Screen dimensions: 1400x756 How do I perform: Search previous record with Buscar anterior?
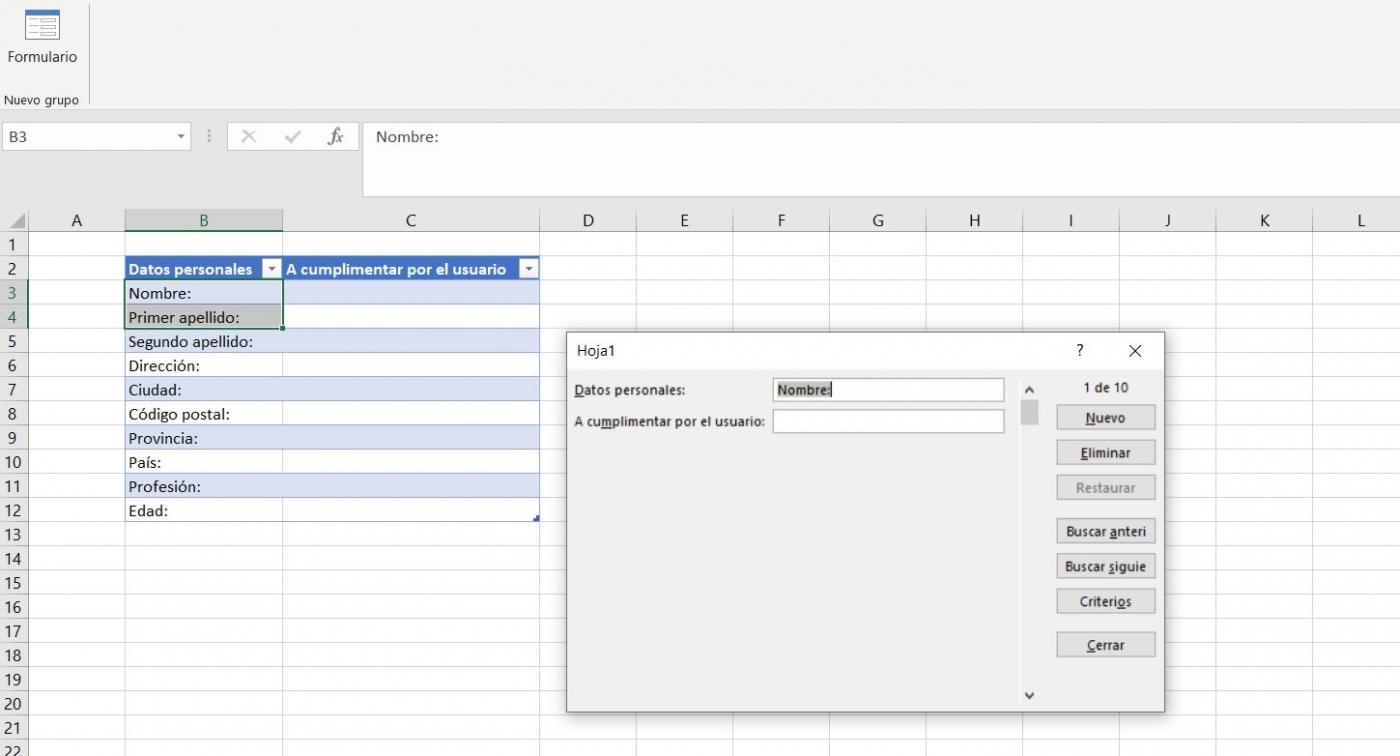click(x=1105, y=531)
